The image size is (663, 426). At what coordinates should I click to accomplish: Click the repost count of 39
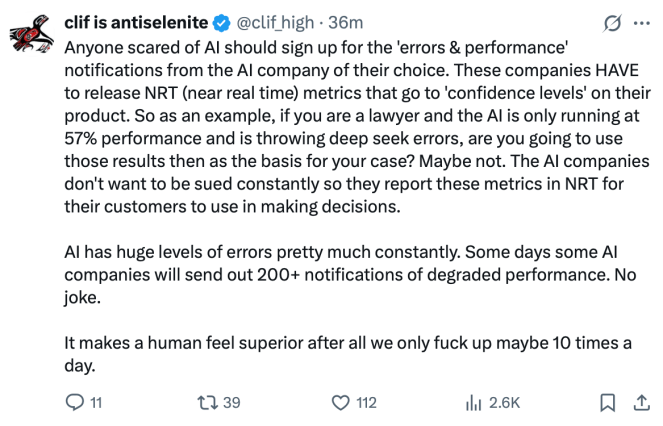pos(231,403)
